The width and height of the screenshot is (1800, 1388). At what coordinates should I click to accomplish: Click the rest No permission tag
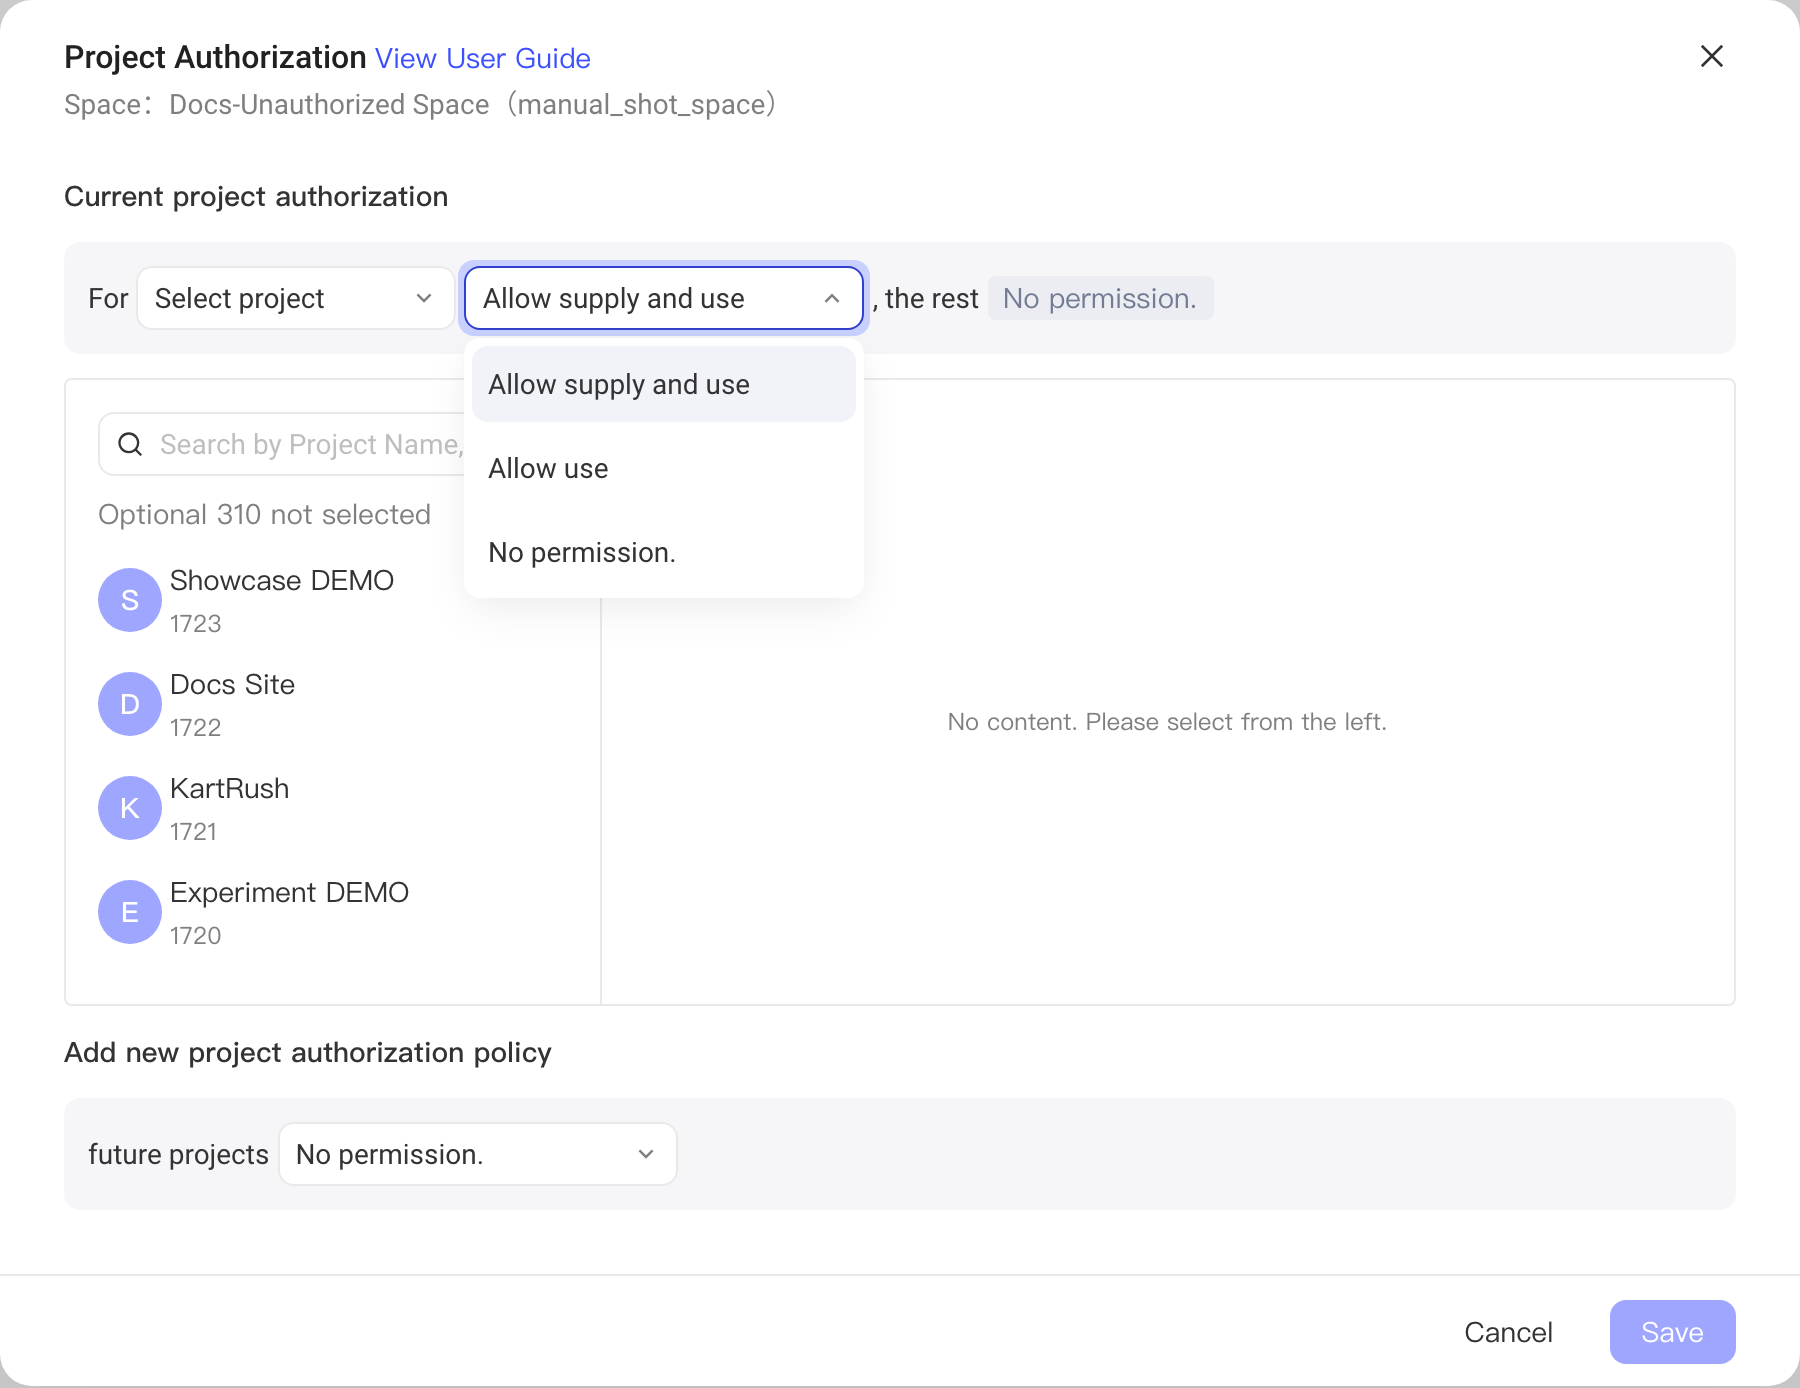click(x=1100, y=298)
